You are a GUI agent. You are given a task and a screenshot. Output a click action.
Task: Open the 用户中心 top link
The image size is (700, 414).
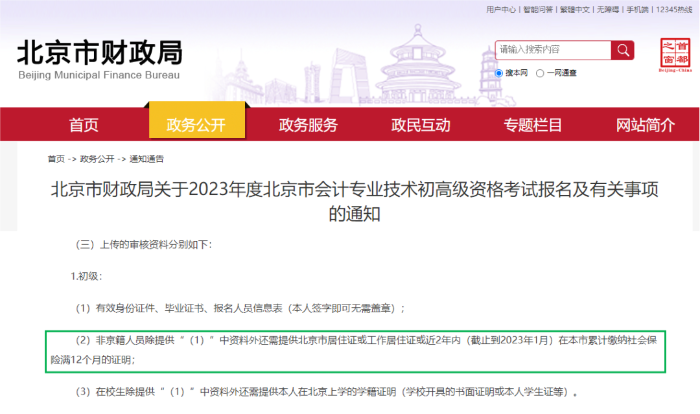pyautogui.click(x=501, y=9)
